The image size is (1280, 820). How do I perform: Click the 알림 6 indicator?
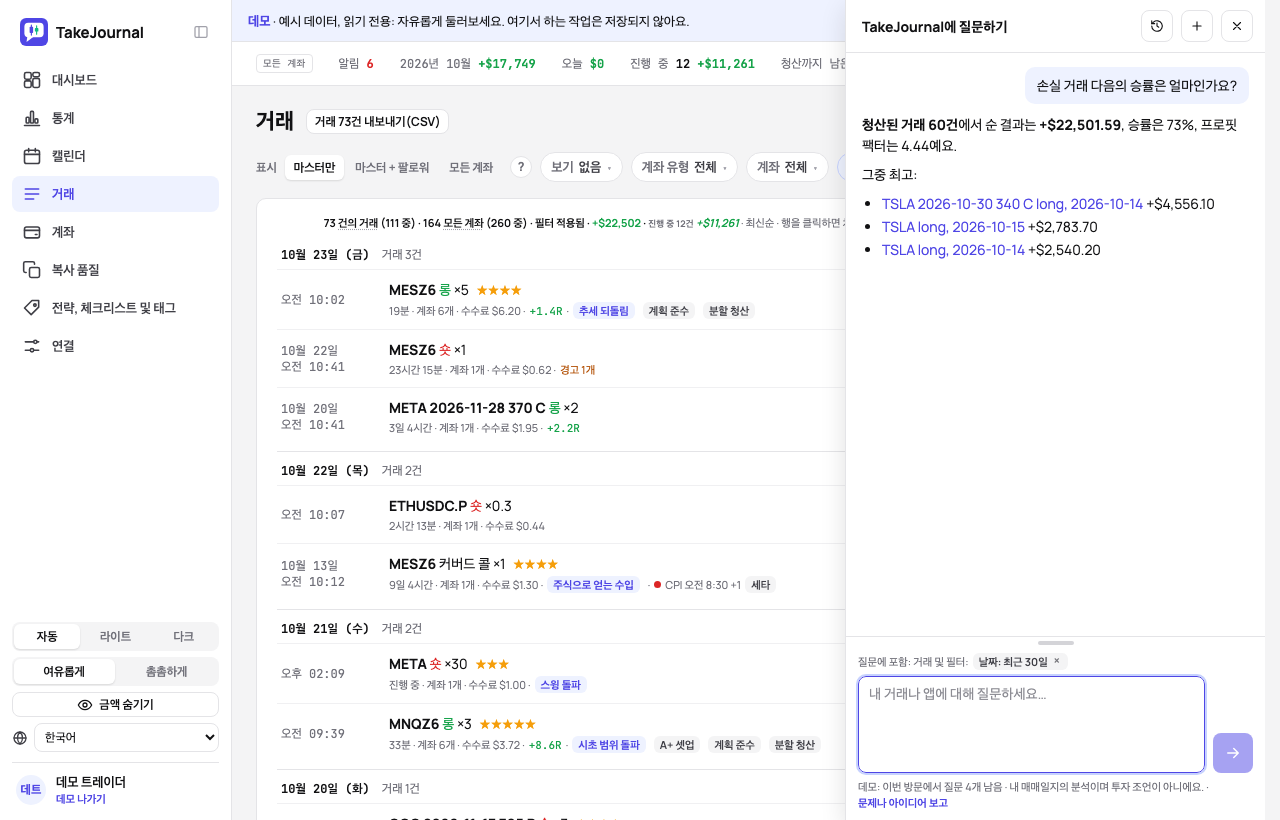tap(356, 63)
